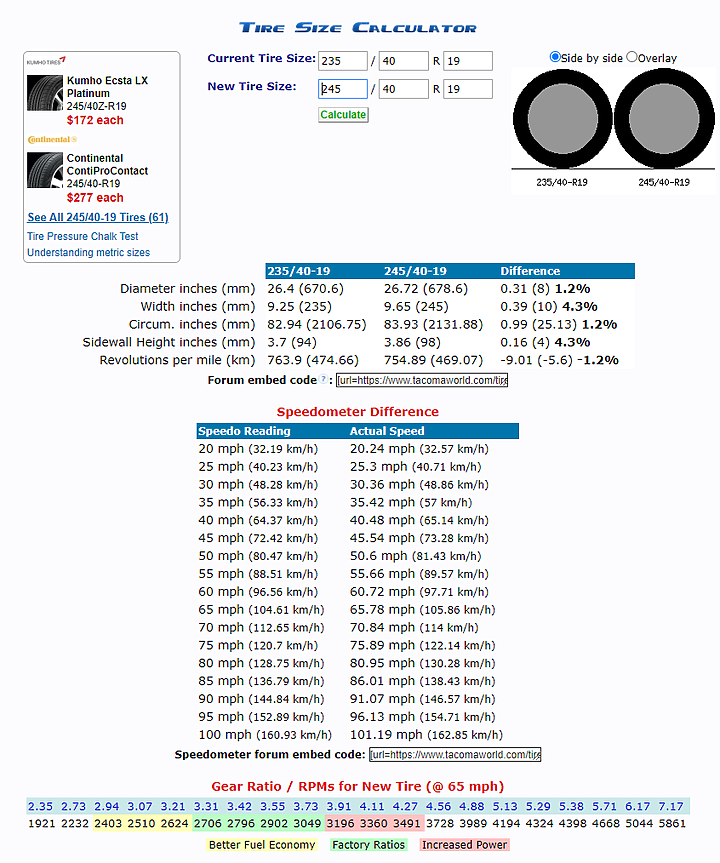Click the $172 each price

pyautogui.click(x=95, y=120)
